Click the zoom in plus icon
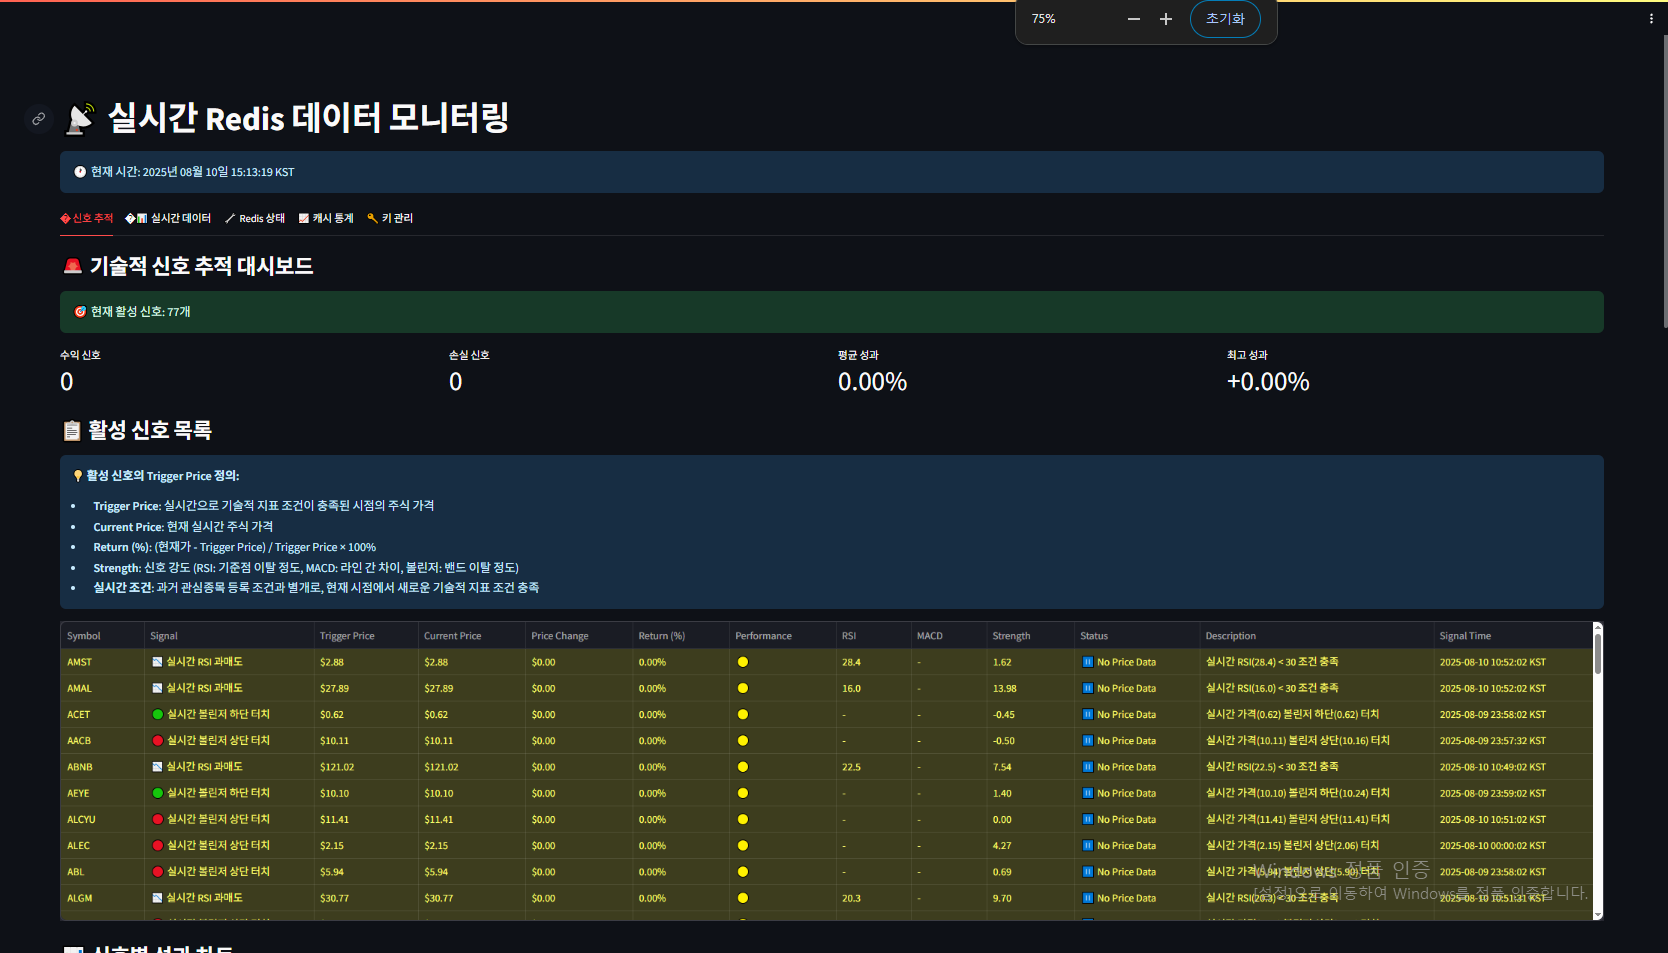Image resolution: width=1668 pixels, height=953 pixels. click(1165, 19)
